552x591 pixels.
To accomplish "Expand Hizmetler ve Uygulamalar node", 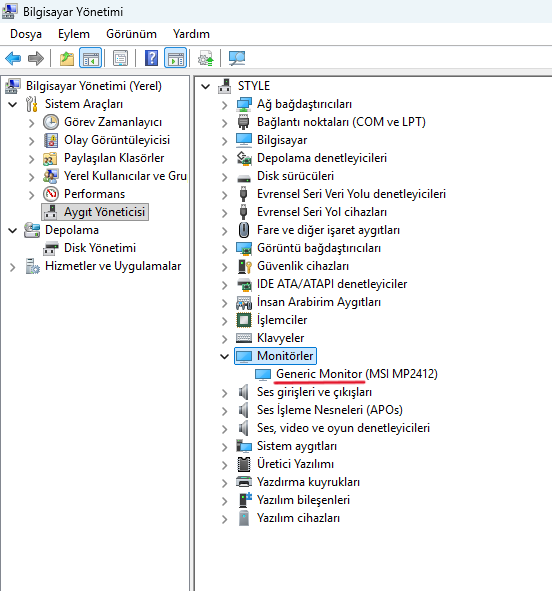I will (13, 267).
